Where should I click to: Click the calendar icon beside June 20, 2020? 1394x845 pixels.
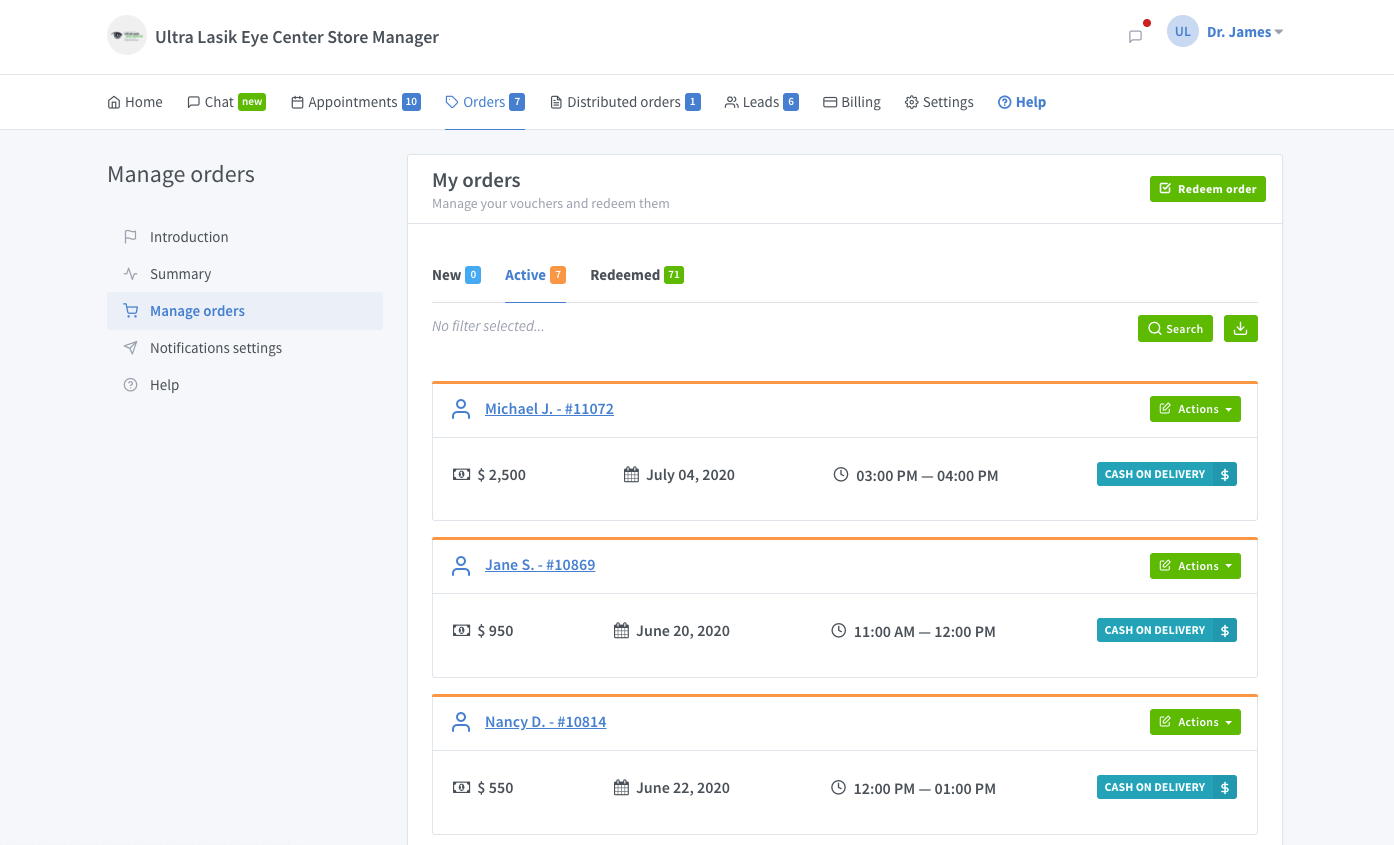(621, 631)
